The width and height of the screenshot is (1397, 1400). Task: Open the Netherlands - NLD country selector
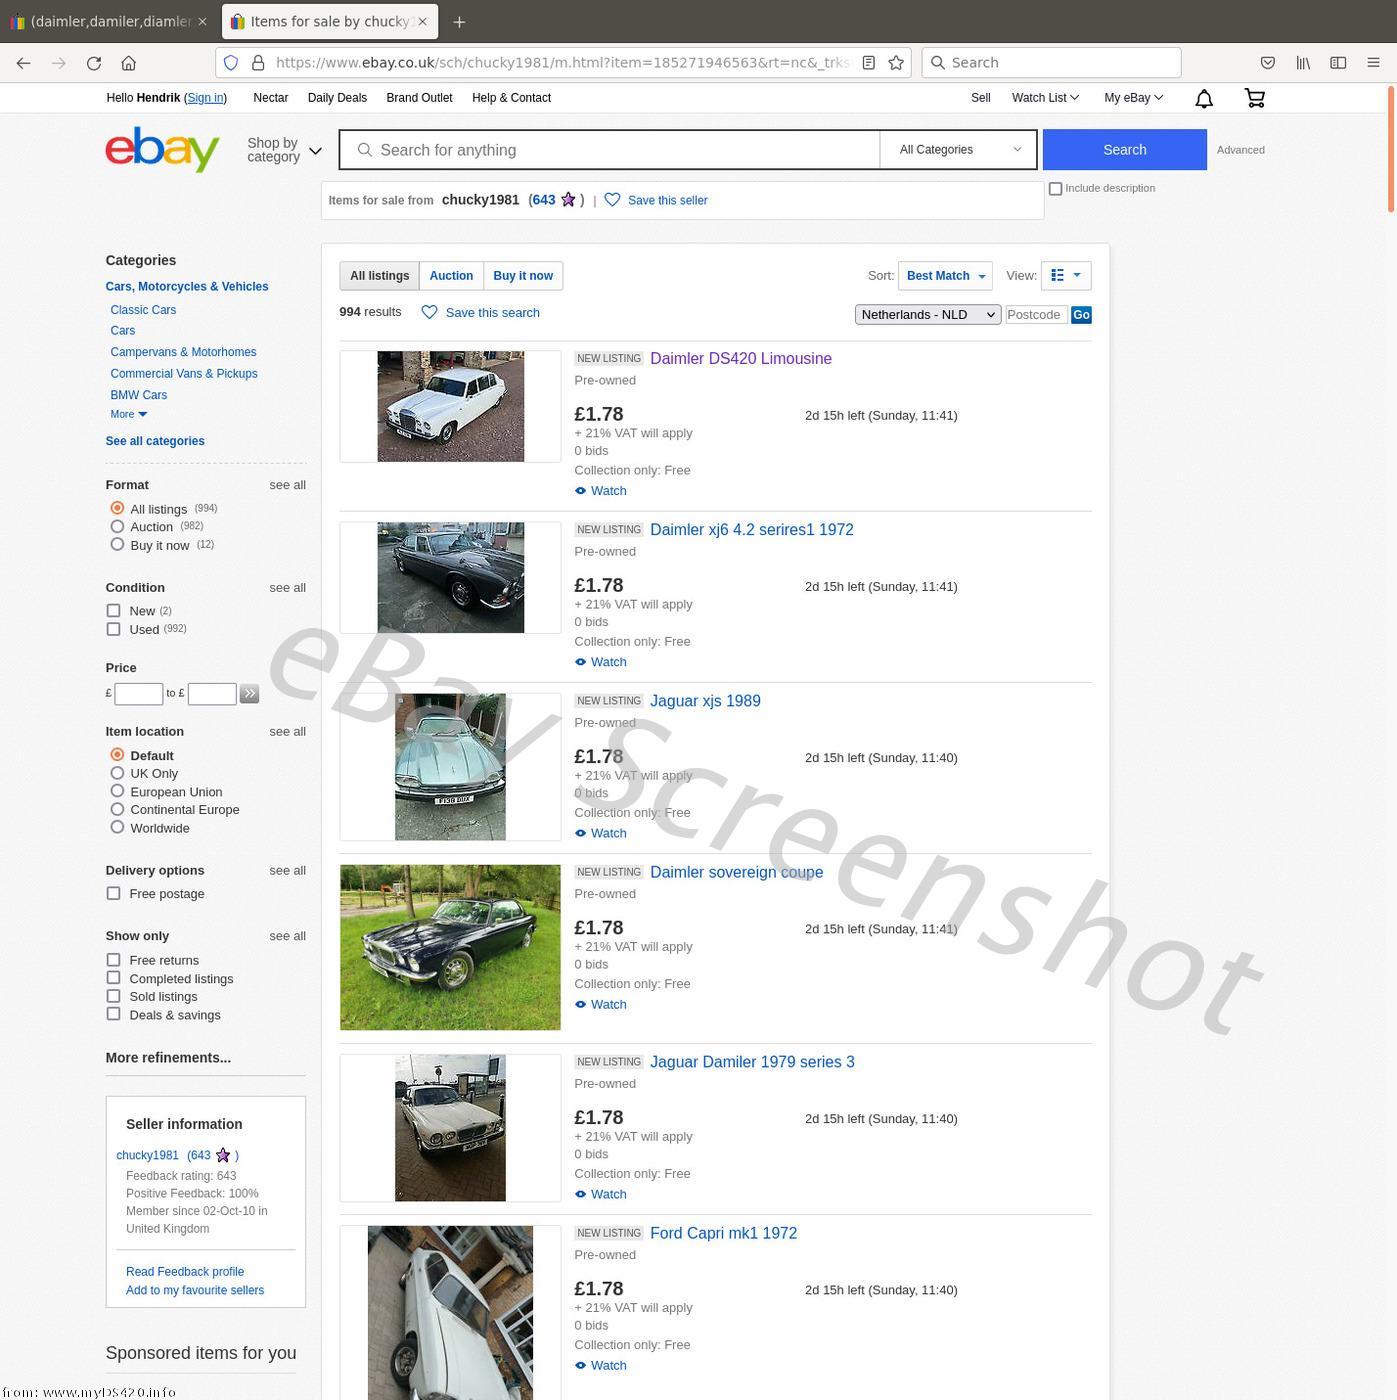(927, 315)
